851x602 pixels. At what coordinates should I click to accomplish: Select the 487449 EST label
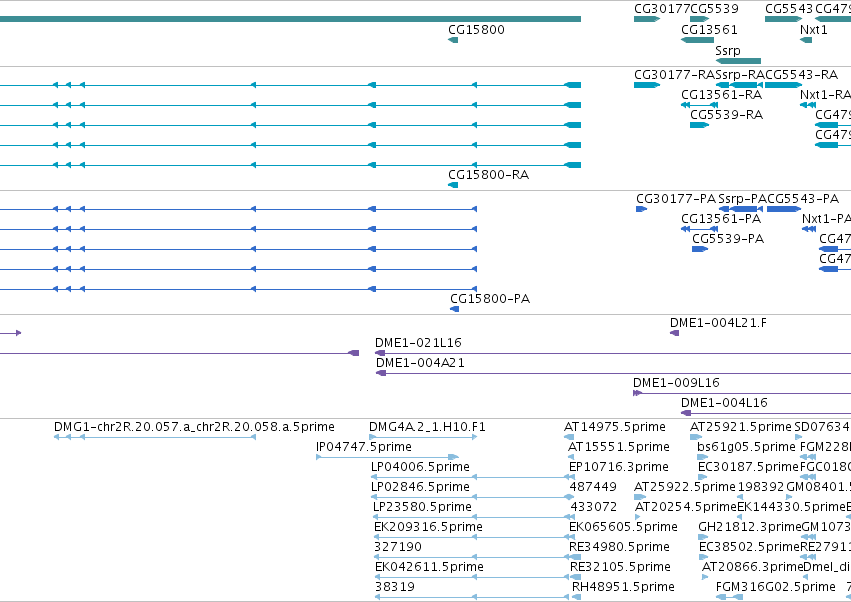tap(593, 487)
